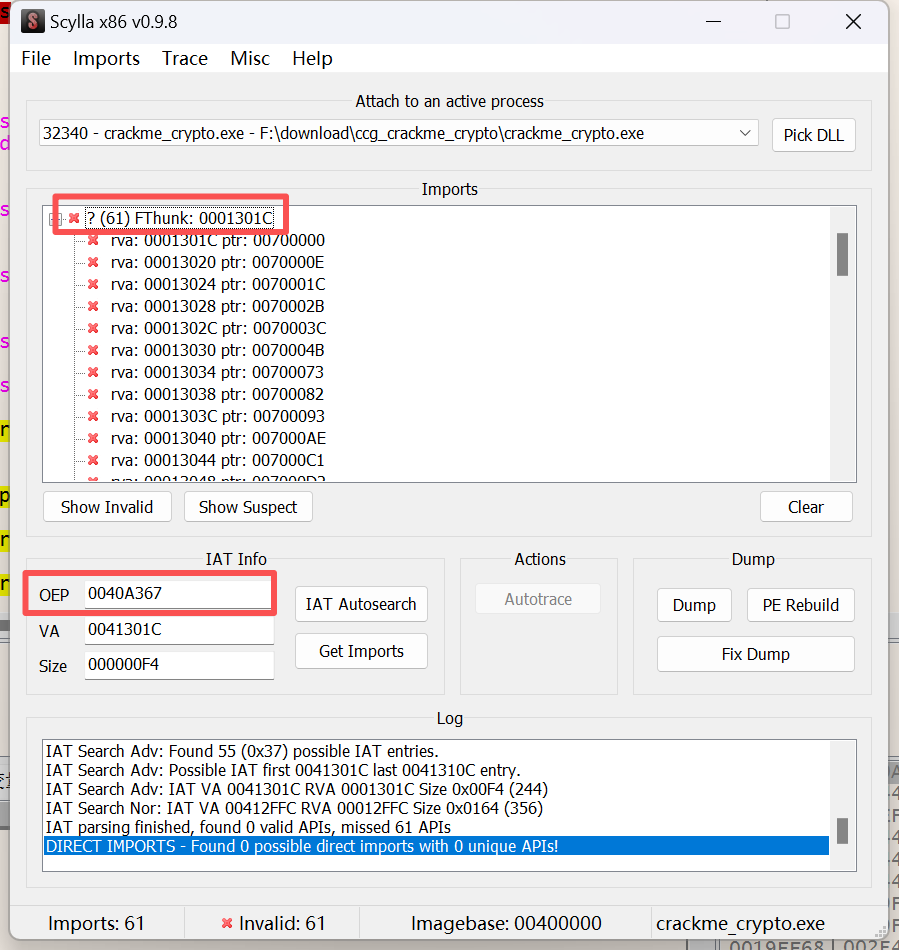Click the Log panel scrollbar thumb
Image resolution: width=899 pixels, height=950 pixels.
tap(842, 830)
